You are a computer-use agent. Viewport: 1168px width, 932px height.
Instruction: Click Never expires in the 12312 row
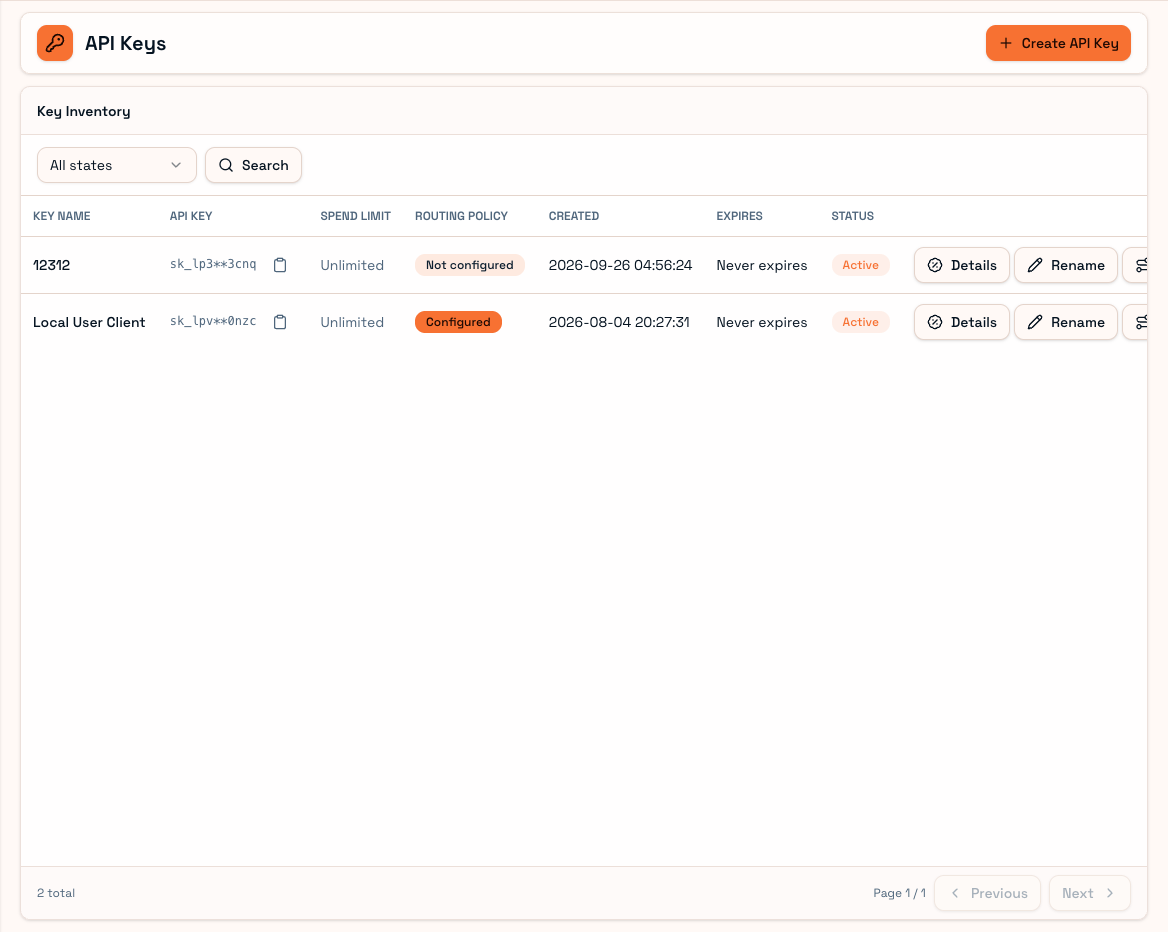[762, 265]
